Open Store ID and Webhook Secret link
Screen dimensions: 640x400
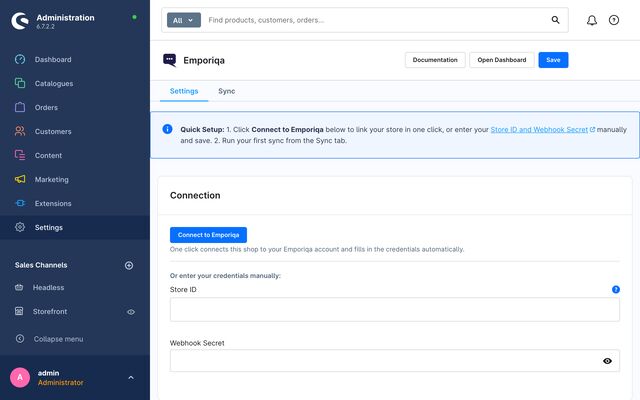tap(539, 129)
